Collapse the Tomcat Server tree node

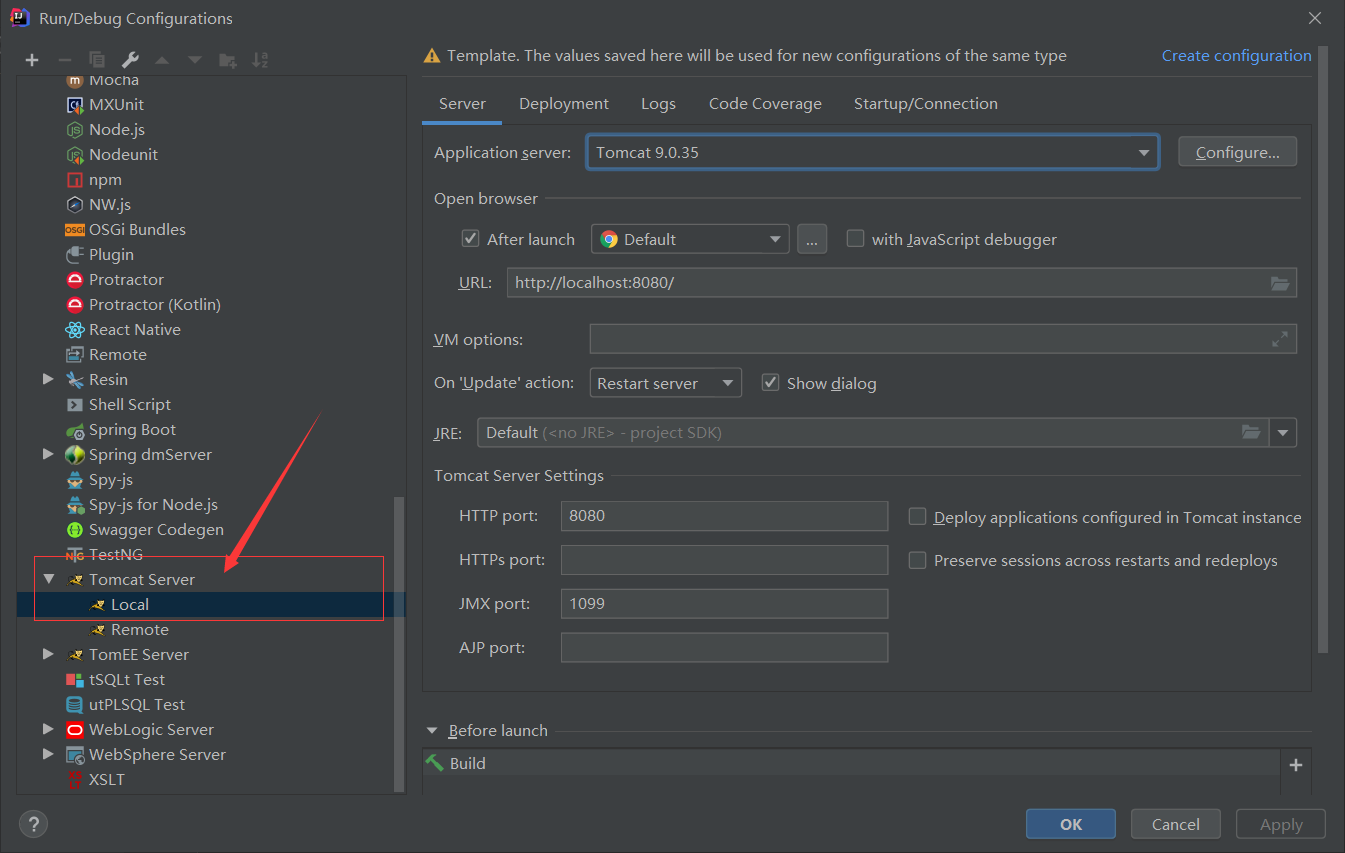point(48,579)
